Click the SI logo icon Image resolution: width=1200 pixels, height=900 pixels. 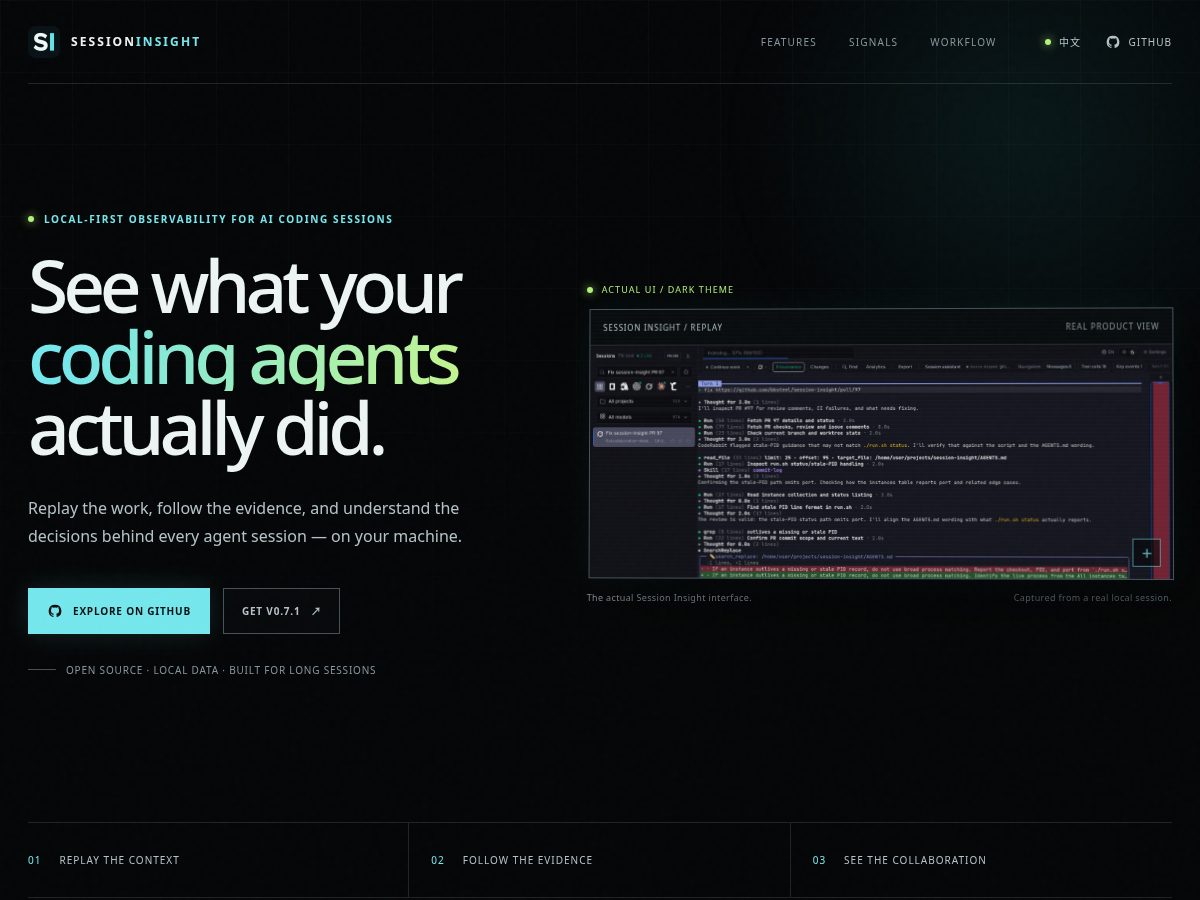tap(43, 42)
